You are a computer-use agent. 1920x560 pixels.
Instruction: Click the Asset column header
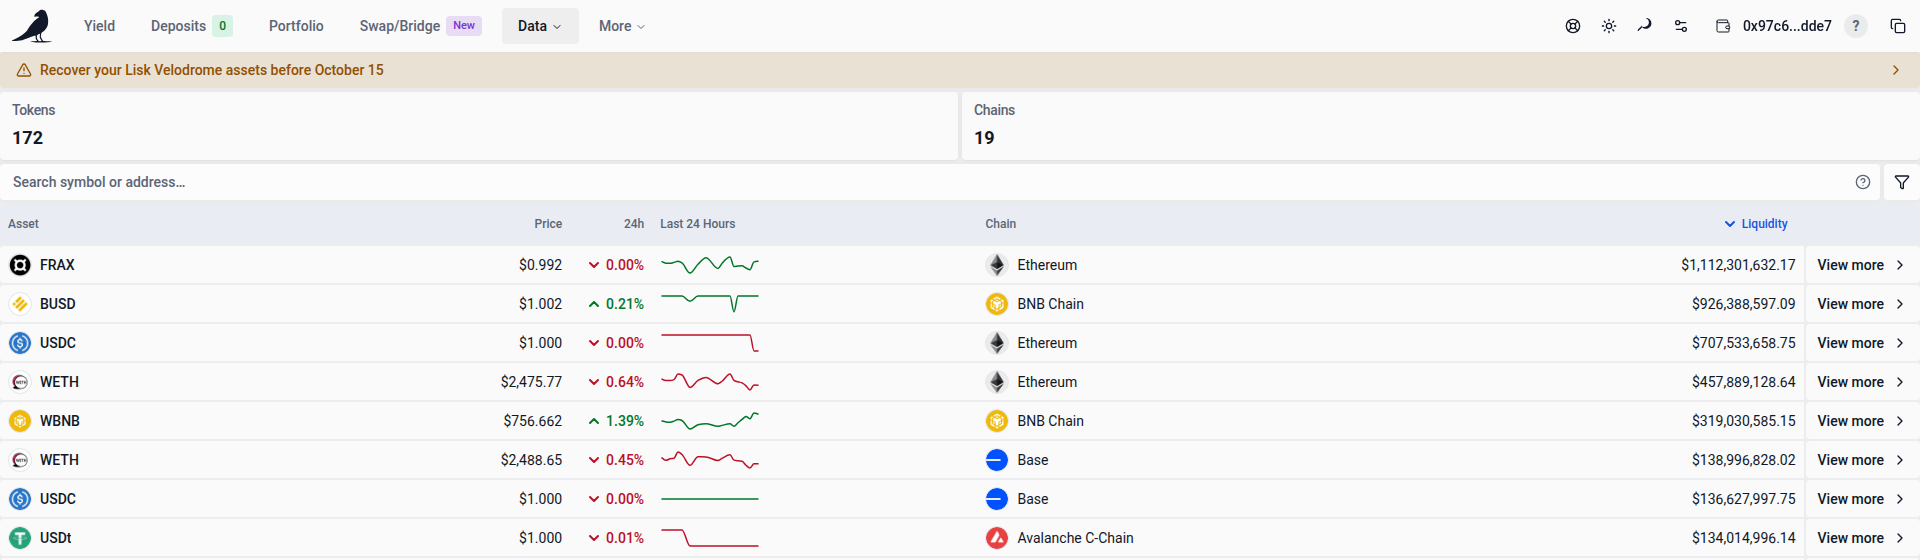point(24,224)
